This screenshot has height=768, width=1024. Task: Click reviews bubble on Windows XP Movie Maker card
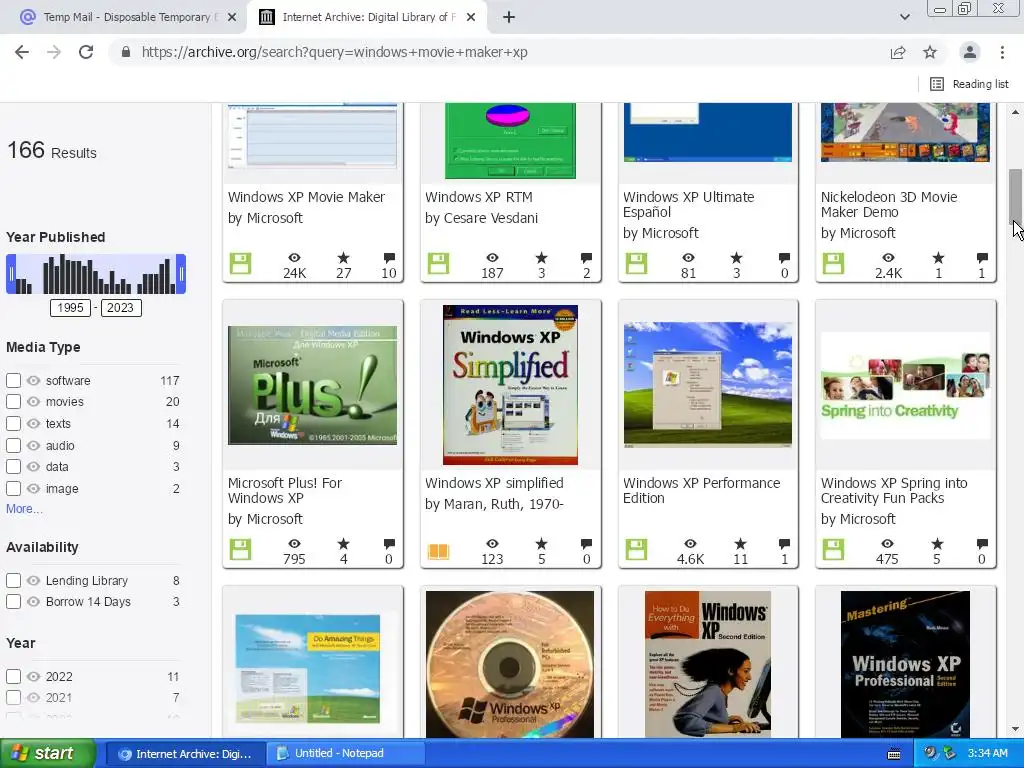pos(389,258)
